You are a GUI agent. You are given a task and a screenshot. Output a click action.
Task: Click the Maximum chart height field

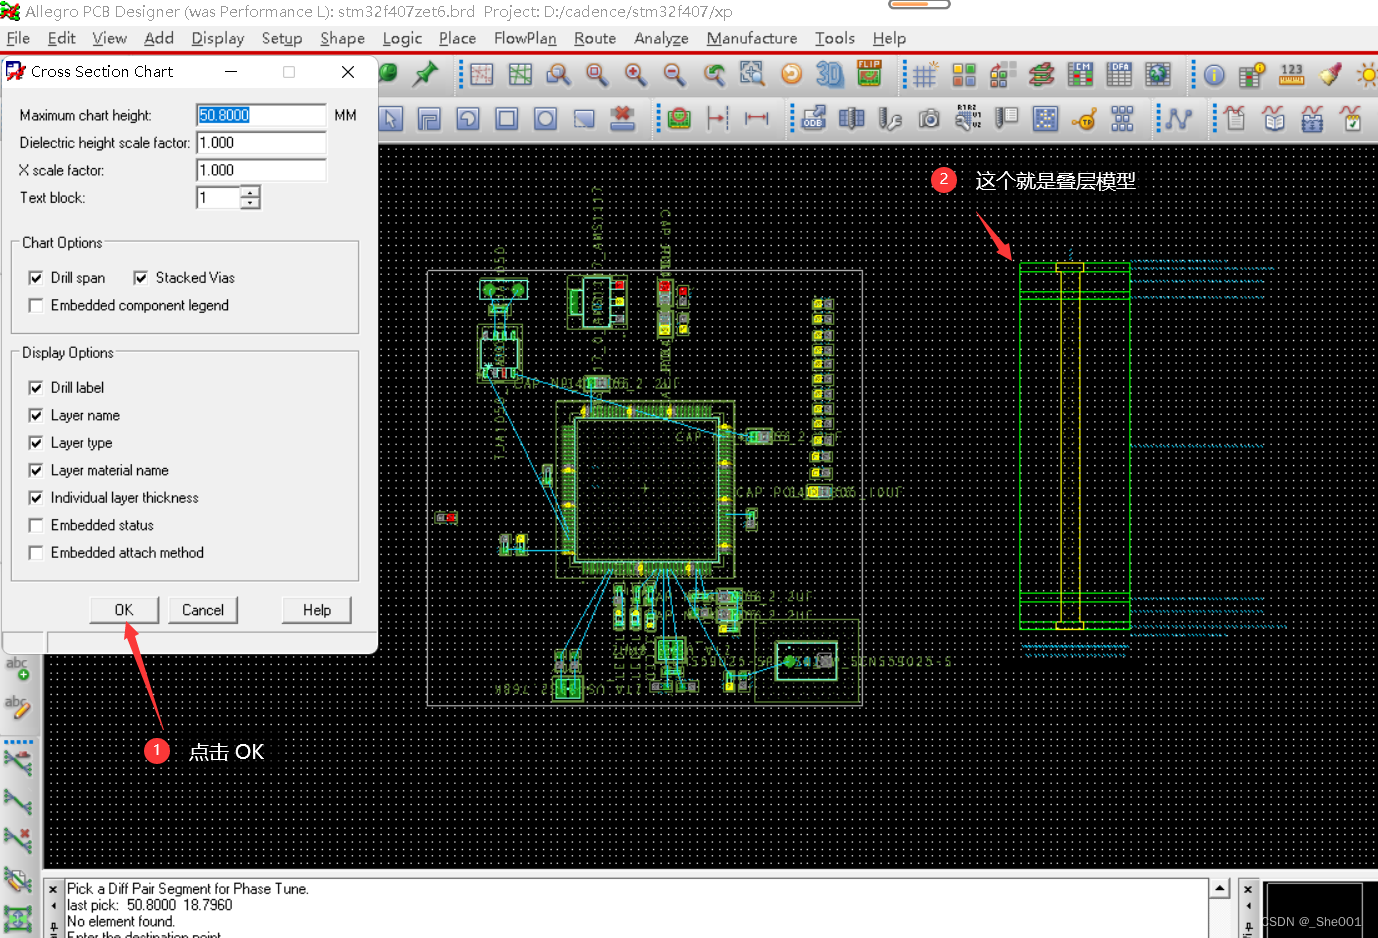(260, 115)
